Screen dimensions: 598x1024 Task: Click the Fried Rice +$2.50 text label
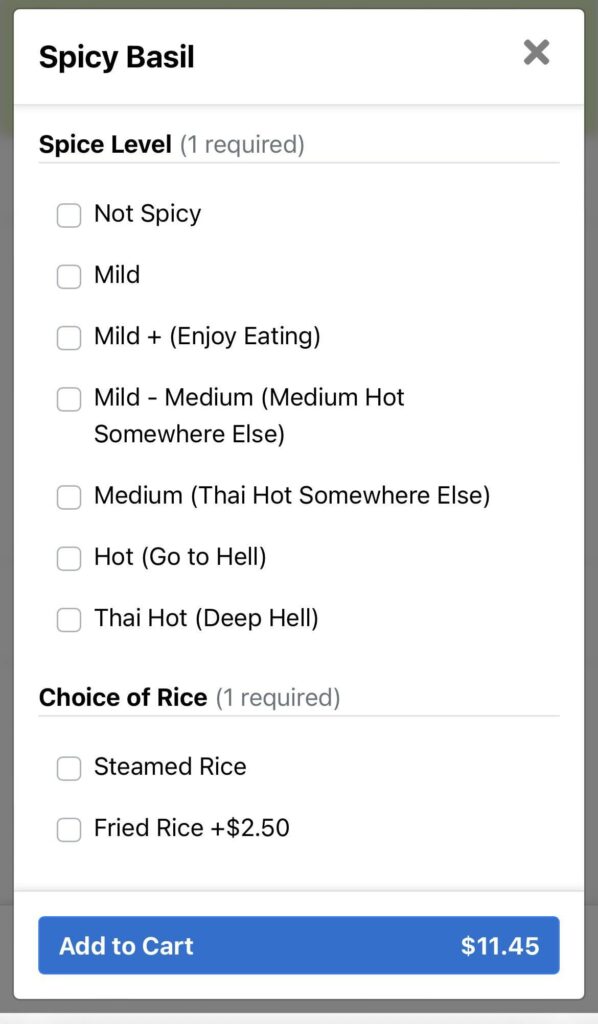(191, 828)
